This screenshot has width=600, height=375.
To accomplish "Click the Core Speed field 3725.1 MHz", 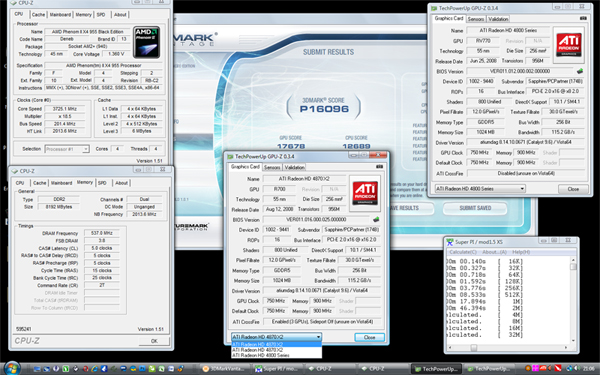I will [x=65, y=109].
